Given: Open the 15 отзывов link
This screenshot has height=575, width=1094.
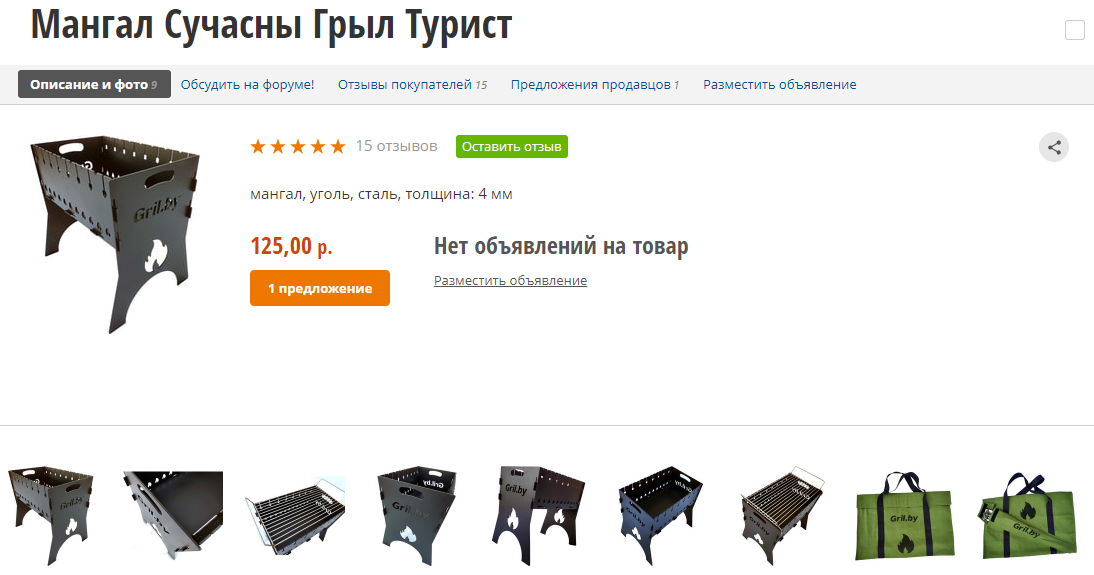Looking at the screenshot, I should tap(396, 146).
